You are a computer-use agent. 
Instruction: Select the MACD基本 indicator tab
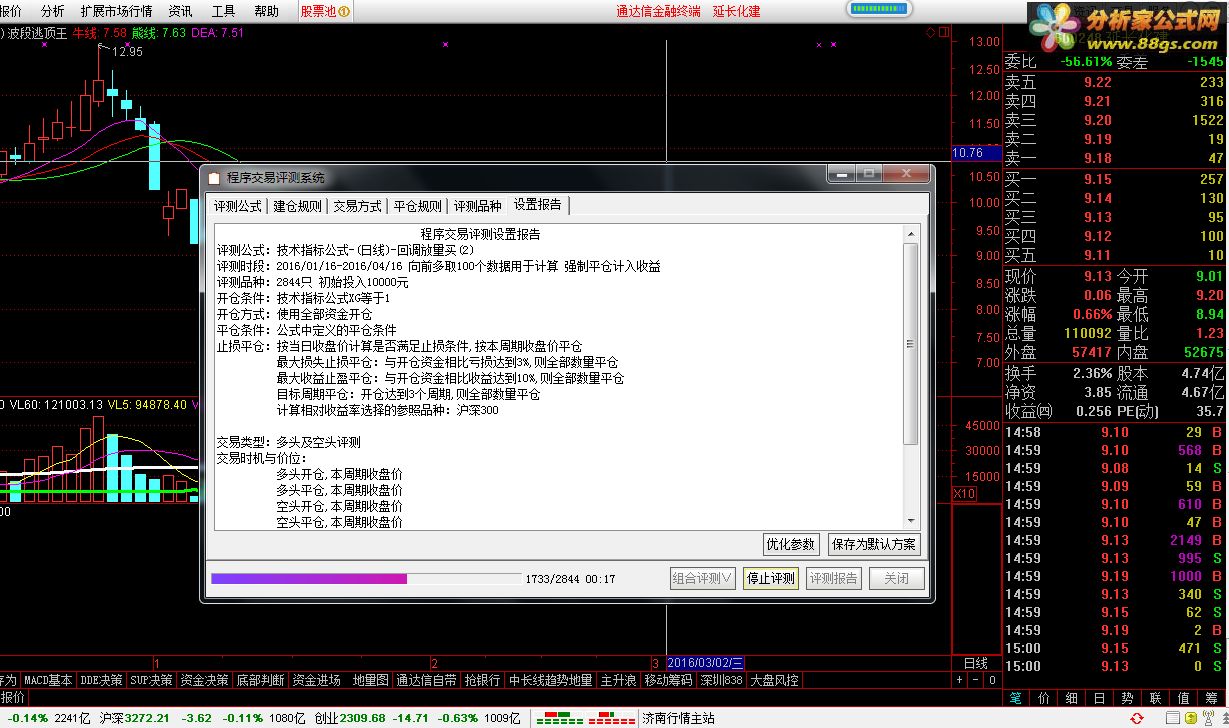49,680
